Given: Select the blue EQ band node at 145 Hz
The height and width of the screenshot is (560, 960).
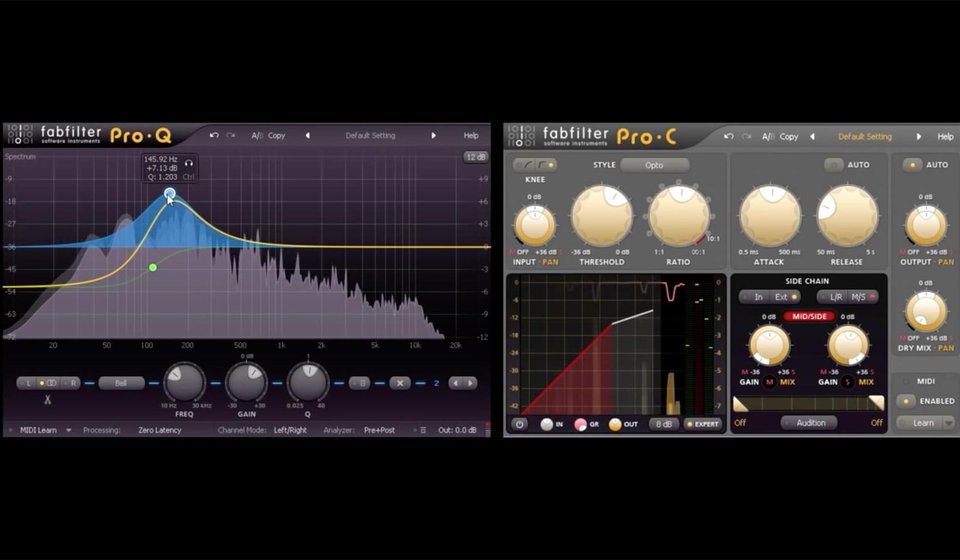Looking at the screenshot, I should 170,194.
